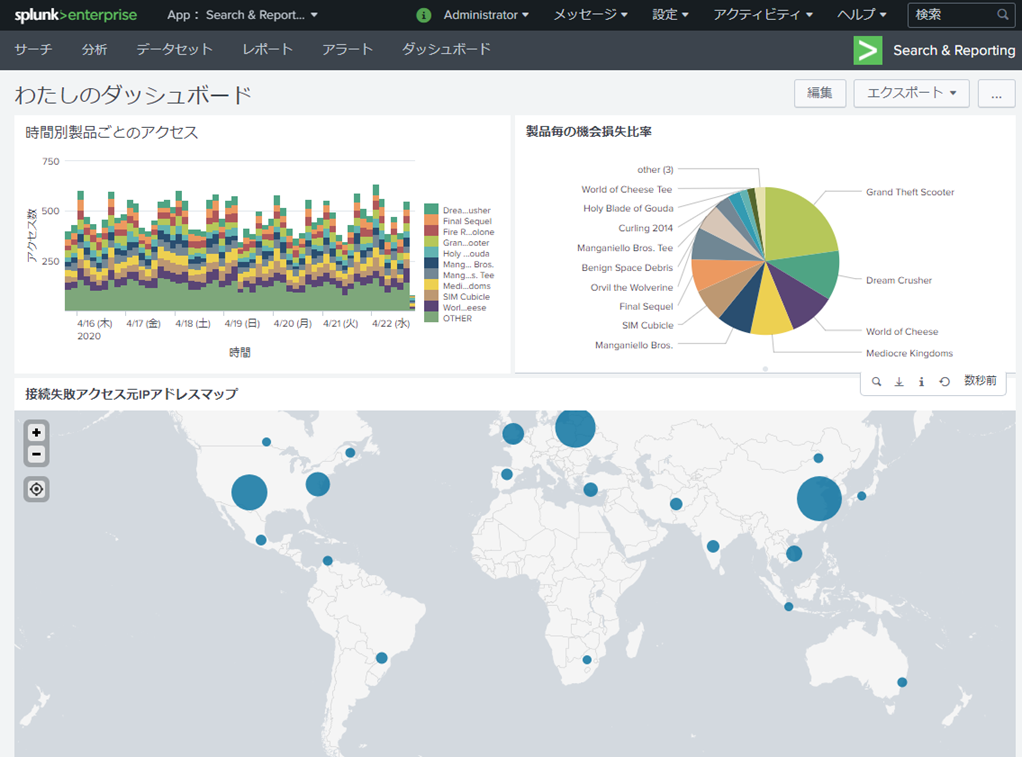Click the green Search & Reporting app icon

867,50
